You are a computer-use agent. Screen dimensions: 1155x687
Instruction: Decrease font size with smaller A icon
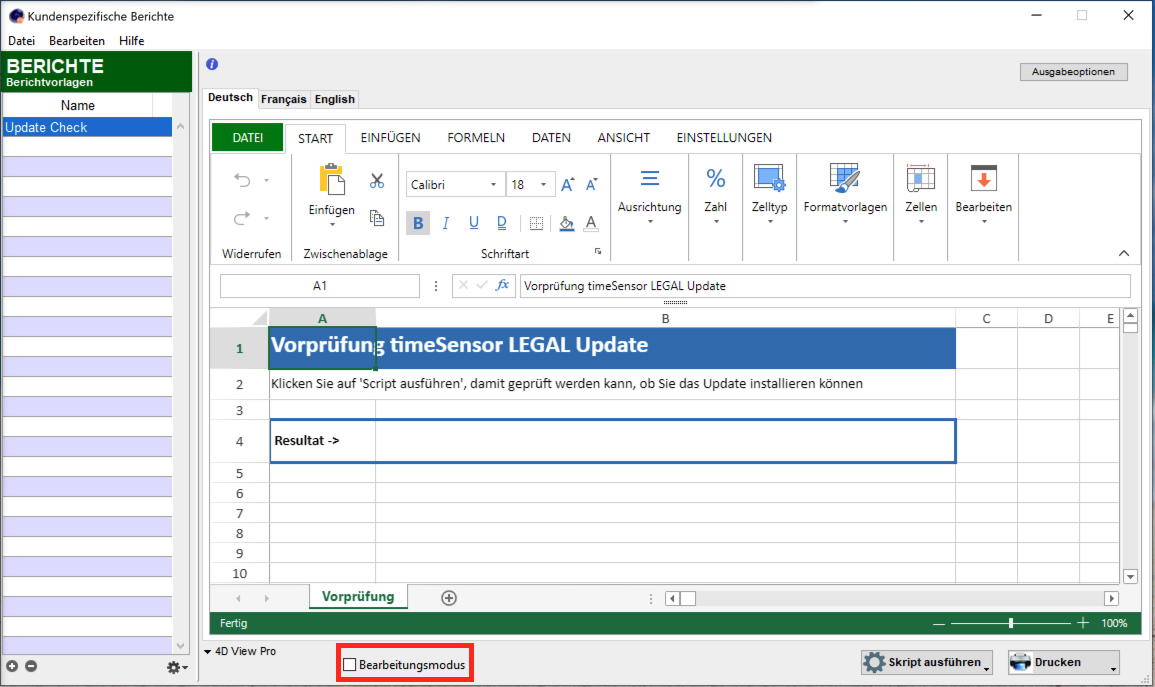[x=591, y=184]
